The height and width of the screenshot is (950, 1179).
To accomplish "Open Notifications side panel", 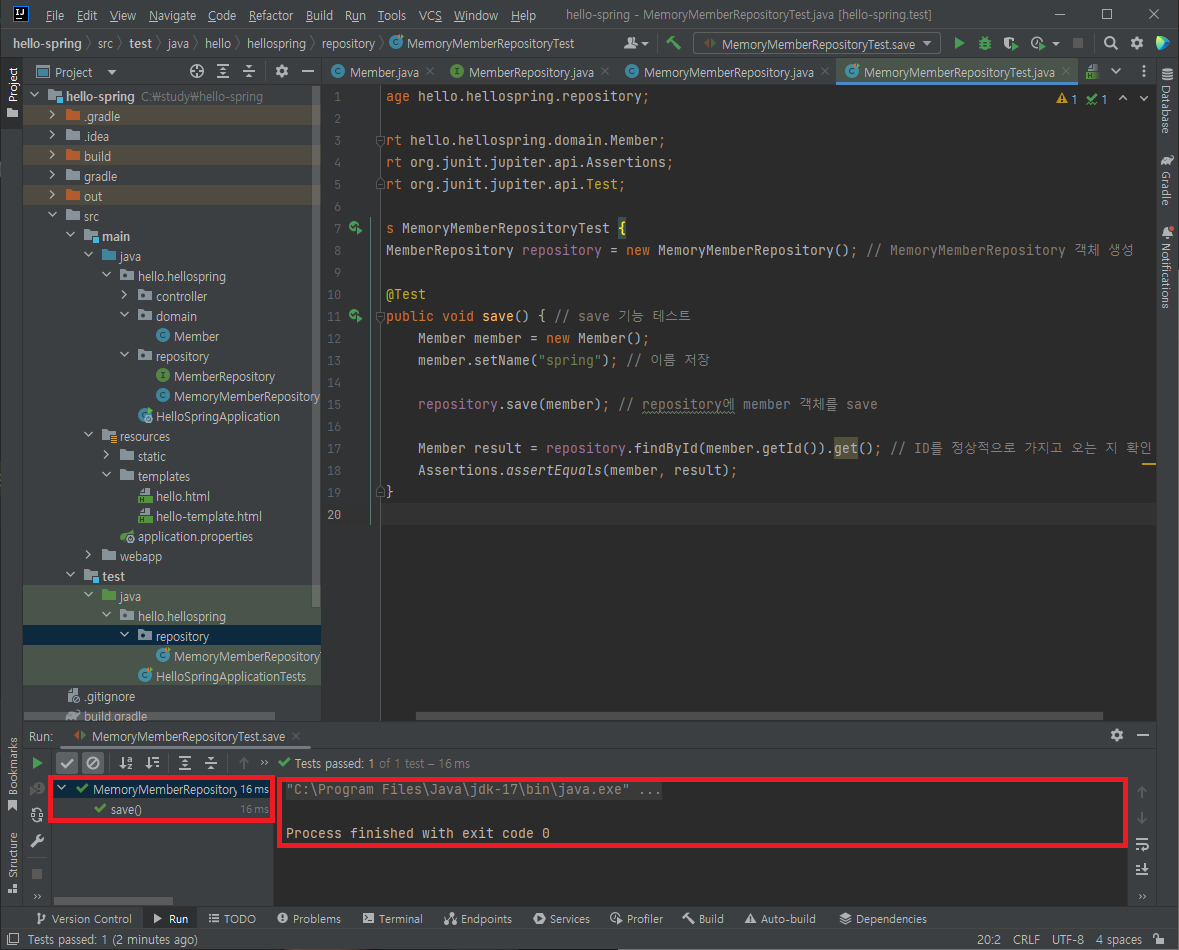I will click(1166, 267).
